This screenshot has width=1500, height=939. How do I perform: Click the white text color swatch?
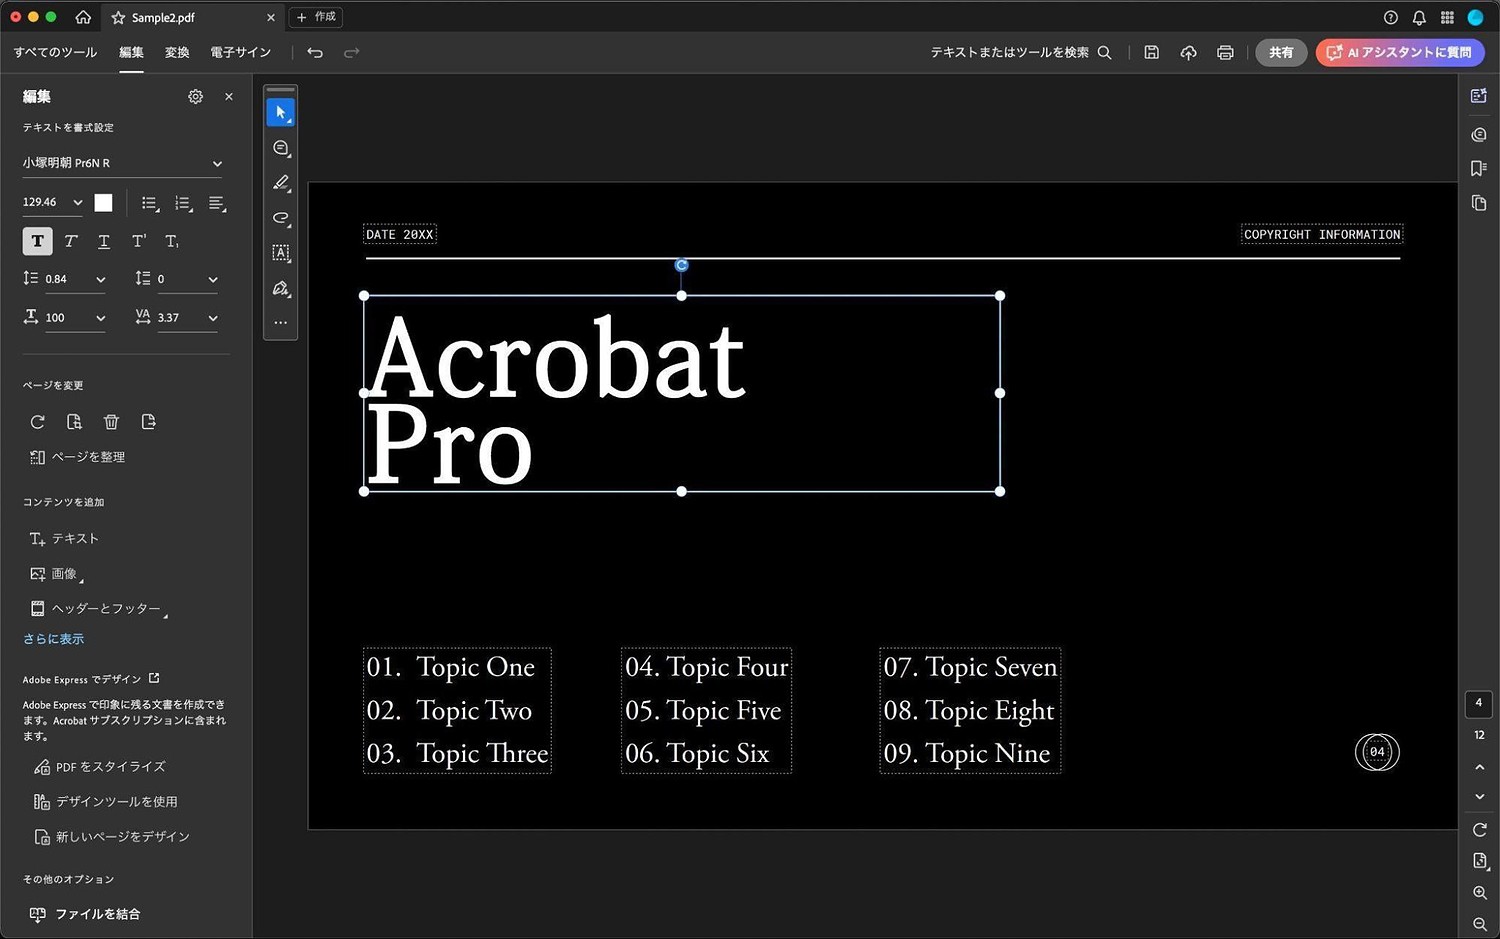coord(103,203)
